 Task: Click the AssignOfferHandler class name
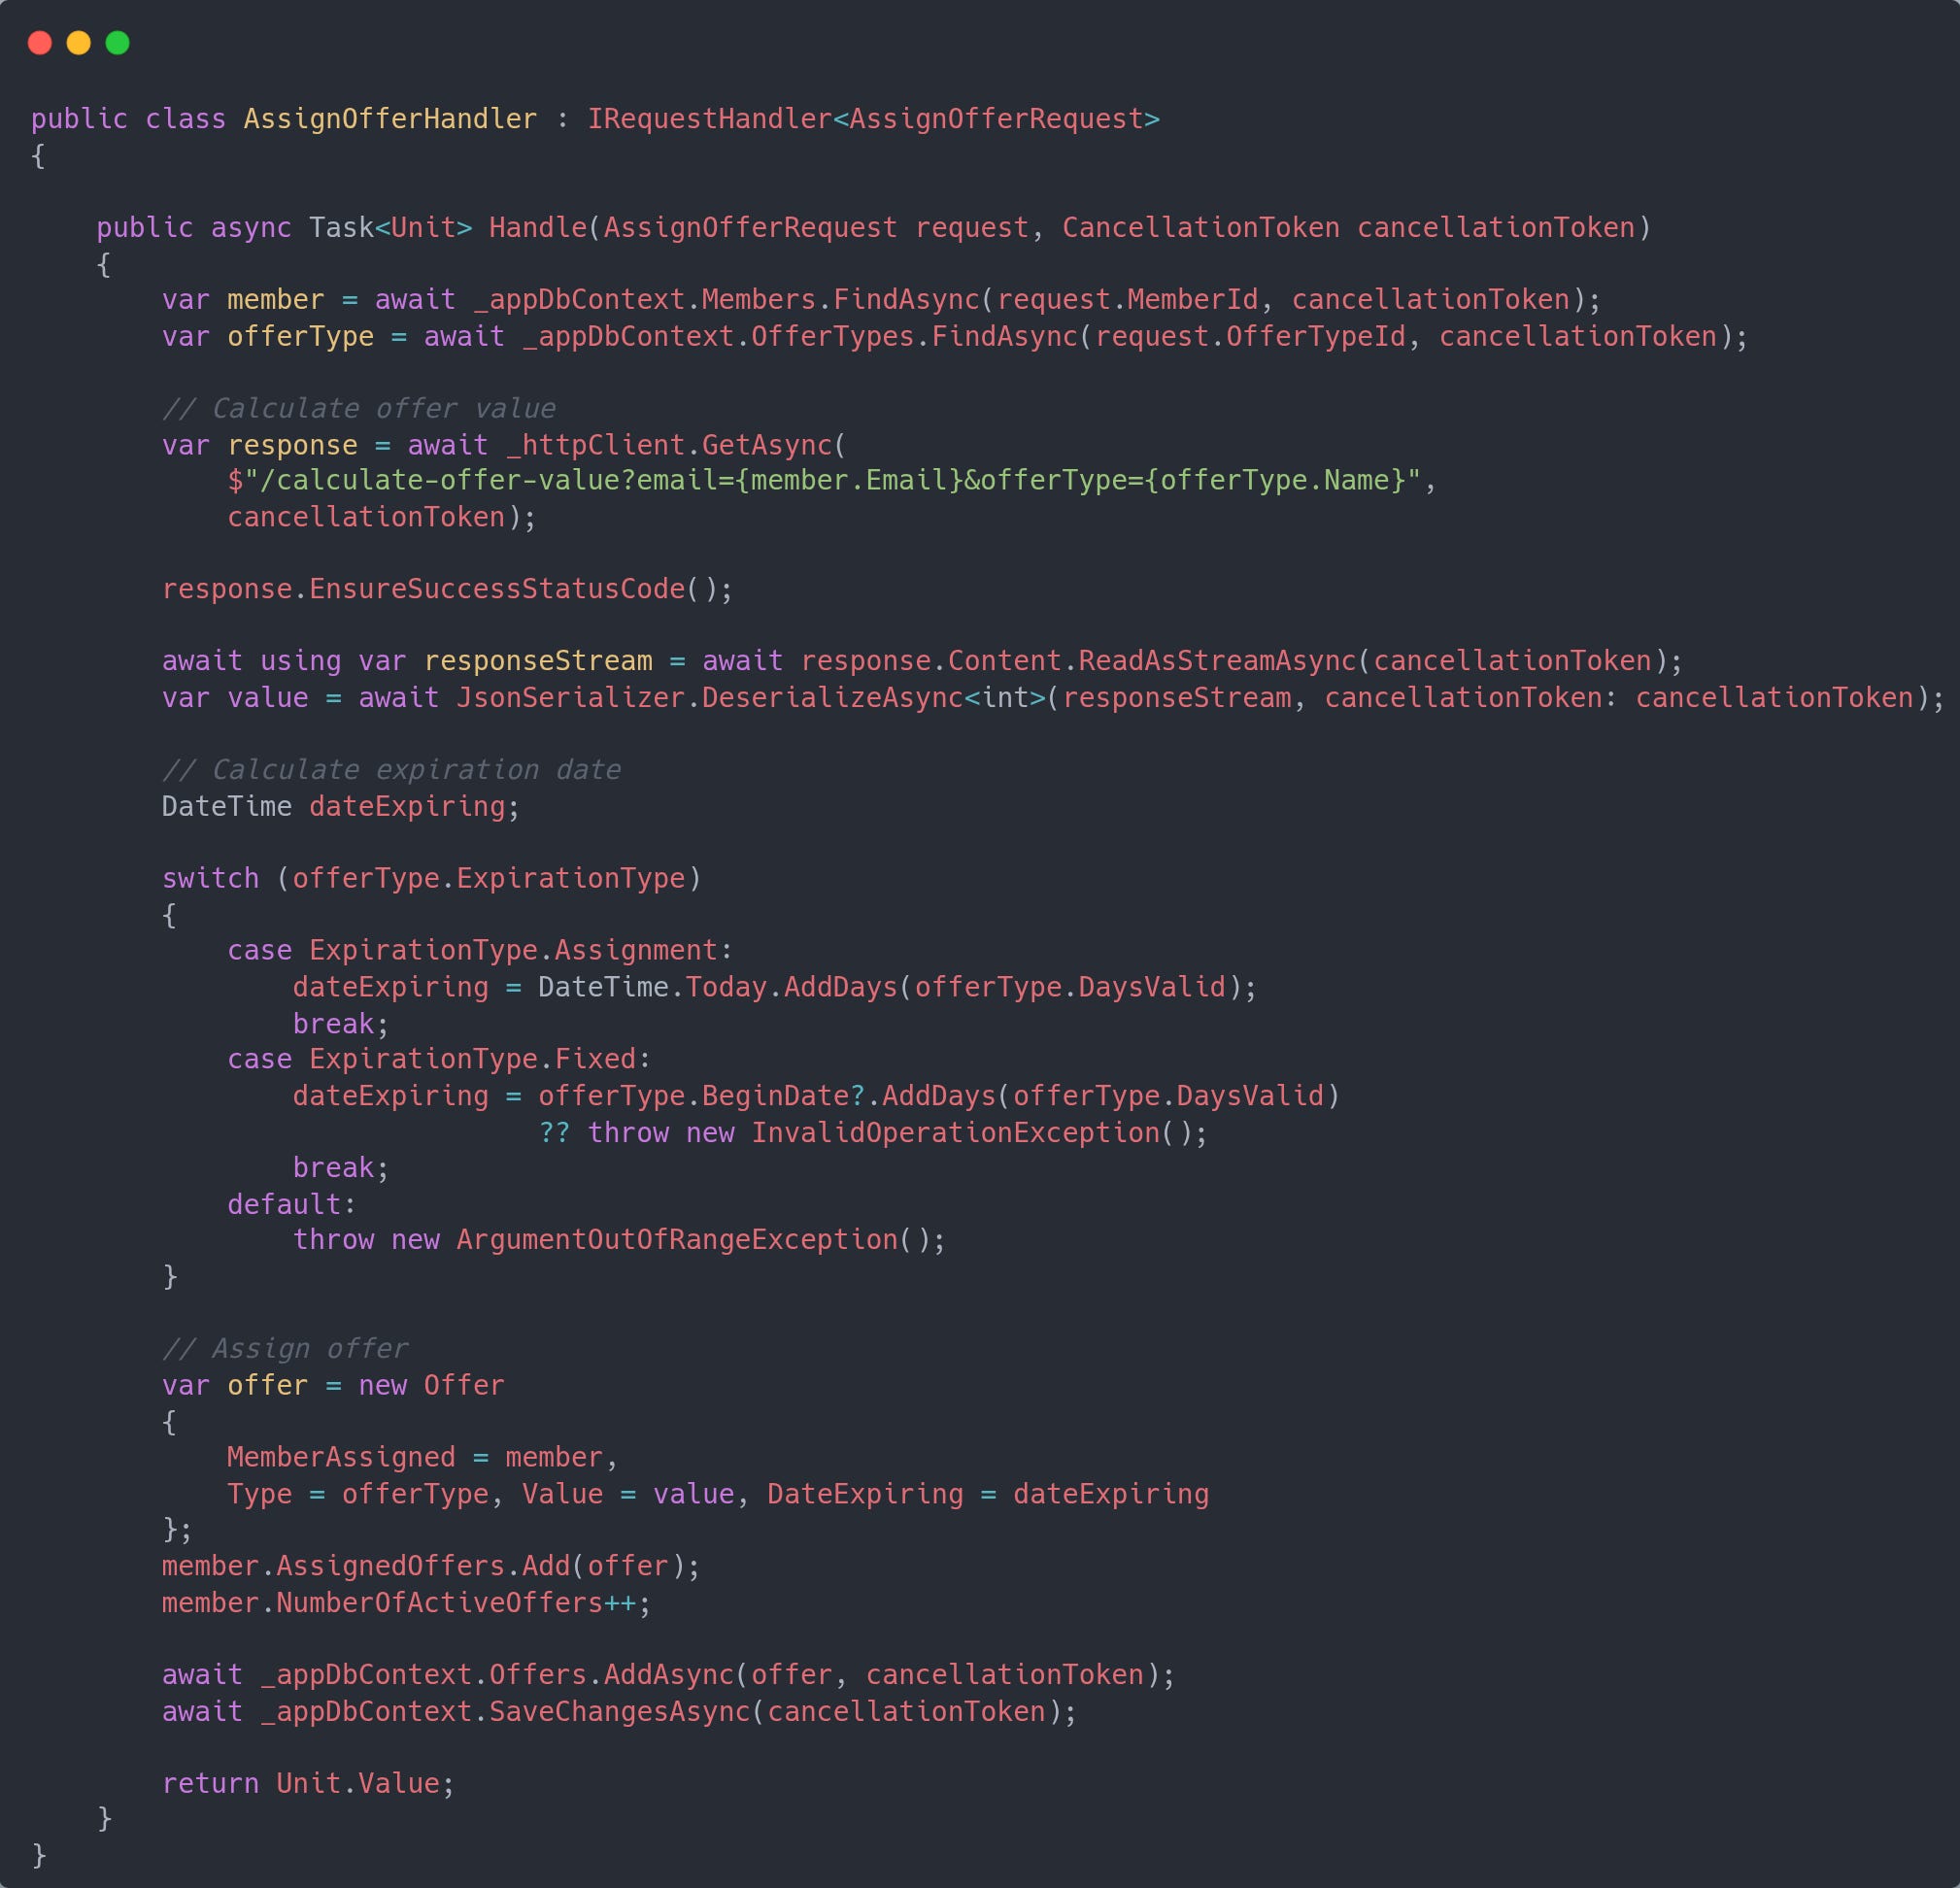pos(390,119)
